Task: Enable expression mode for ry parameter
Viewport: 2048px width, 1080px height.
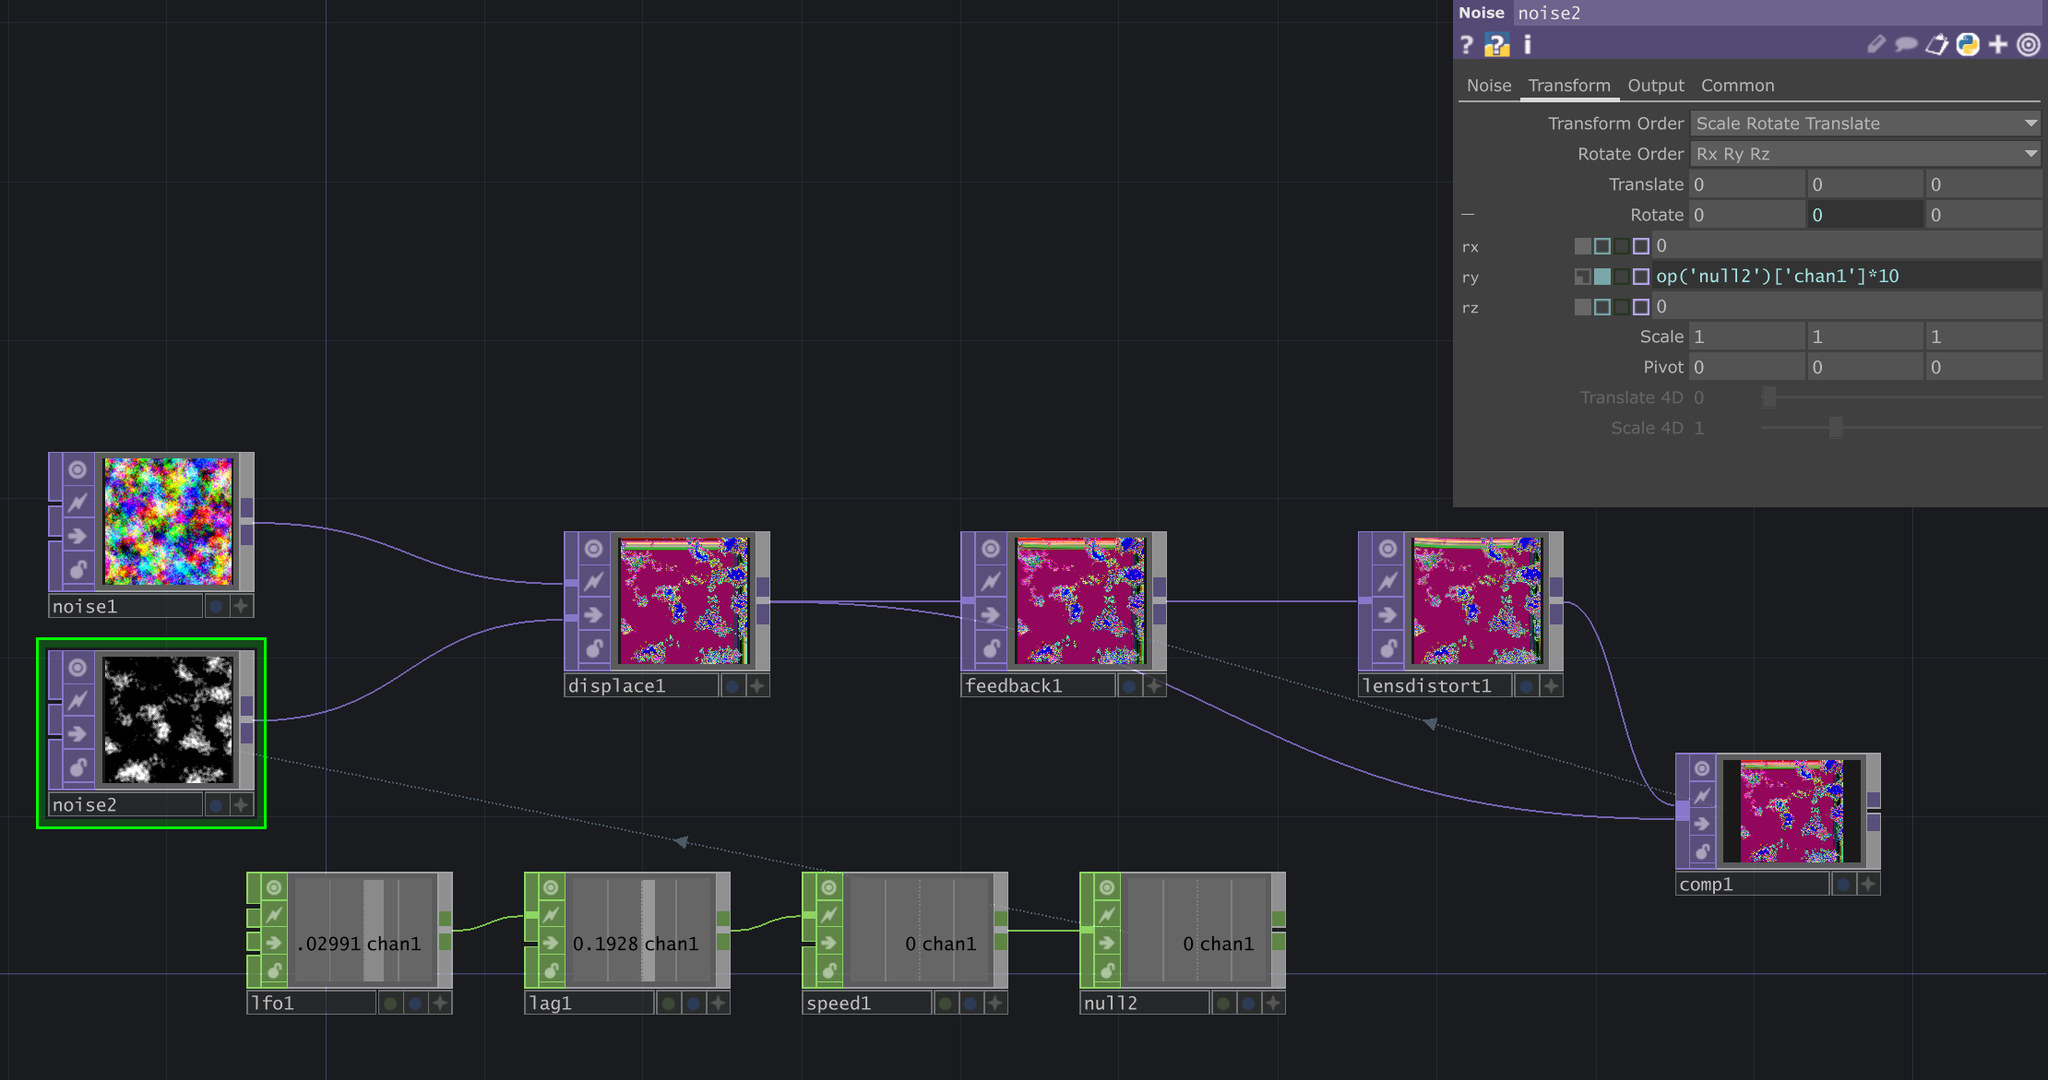Action: (1602, 277)
